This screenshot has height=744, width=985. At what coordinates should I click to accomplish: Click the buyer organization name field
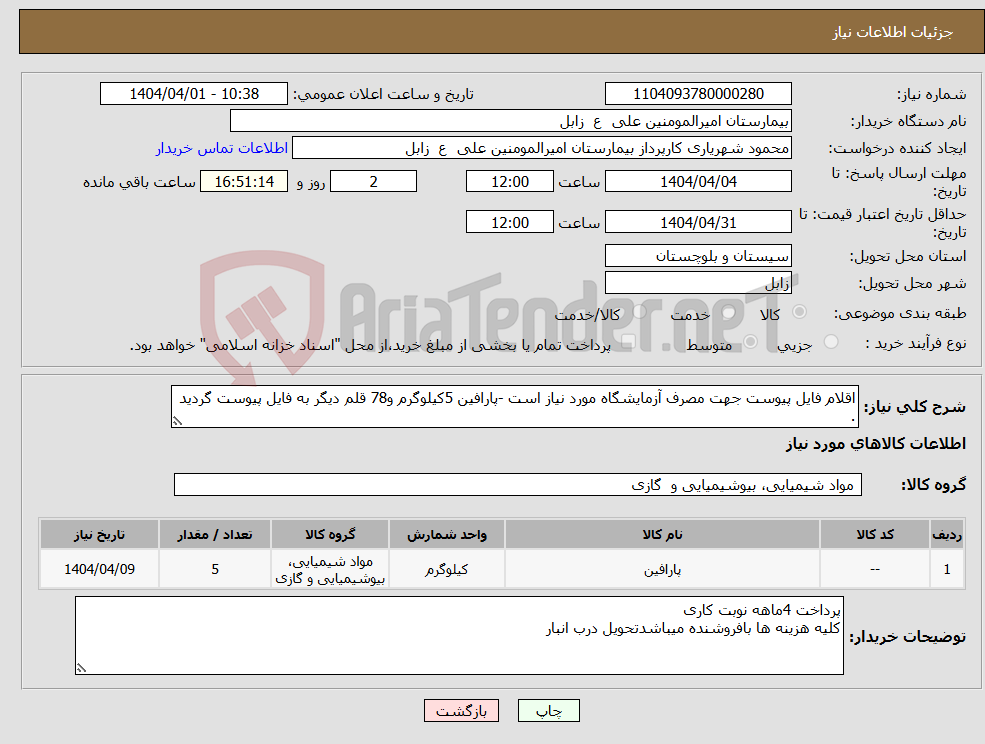pos(511,121)
